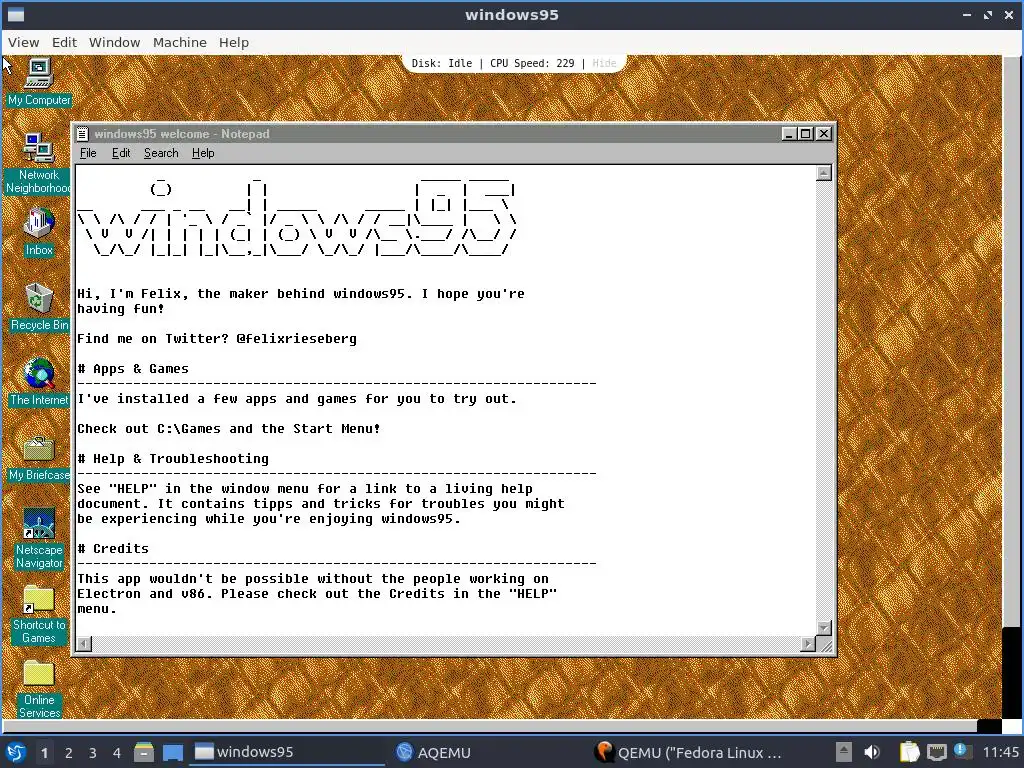Click the Notepad title bar document icon

[x=82, y=134]
